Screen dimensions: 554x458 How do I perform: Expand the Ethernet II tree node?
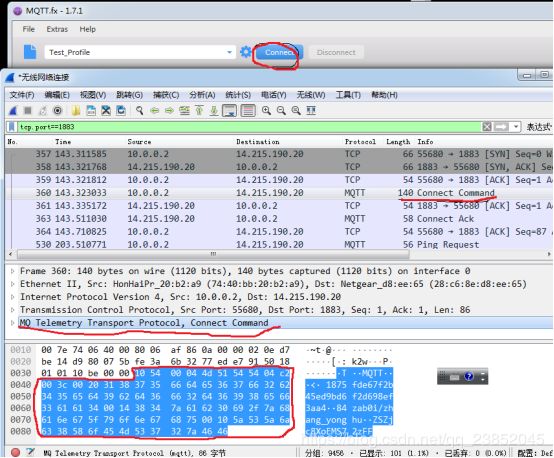click(12, 284)
